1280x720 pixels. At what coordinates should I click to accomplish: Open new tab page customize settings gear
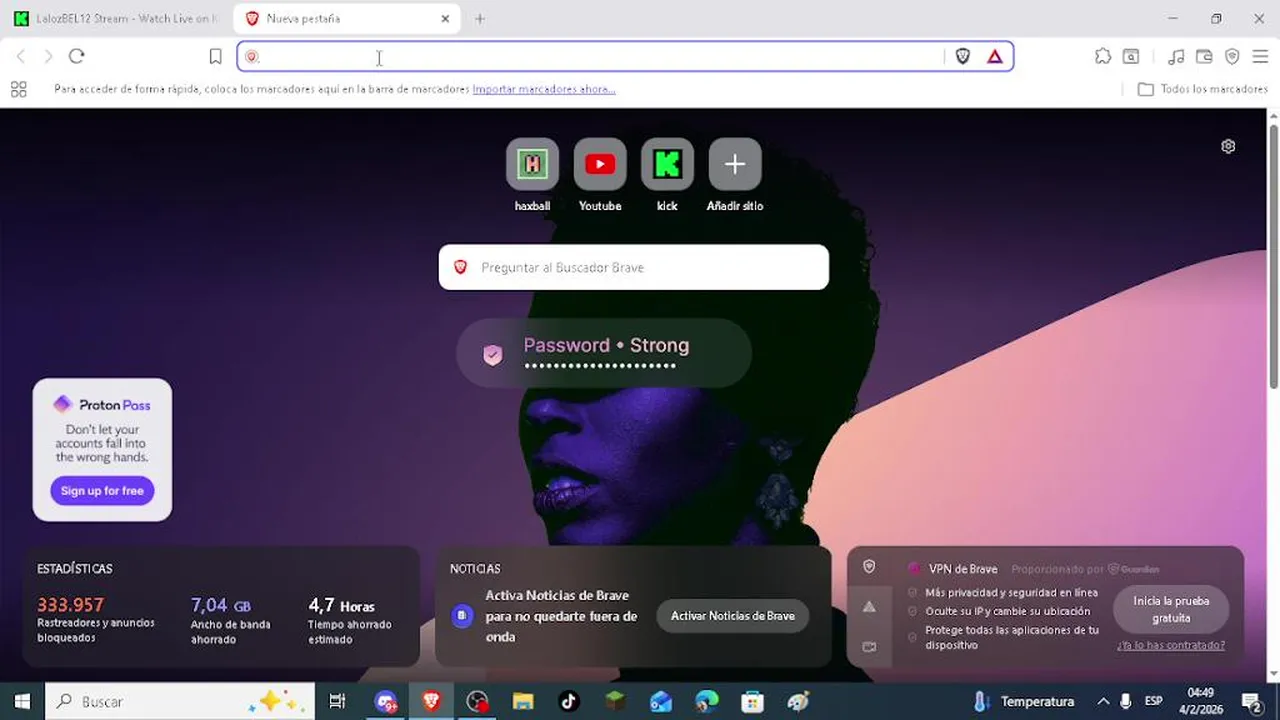click(1228, 146)
